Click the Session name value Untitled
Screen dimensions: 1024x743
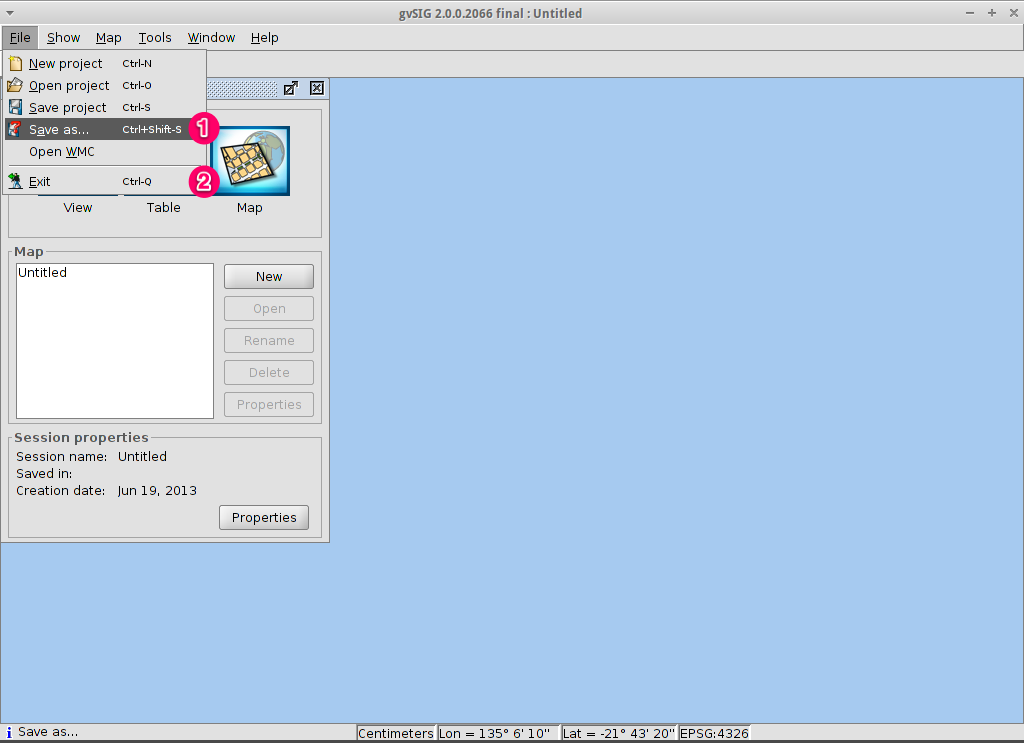(142, 456)
